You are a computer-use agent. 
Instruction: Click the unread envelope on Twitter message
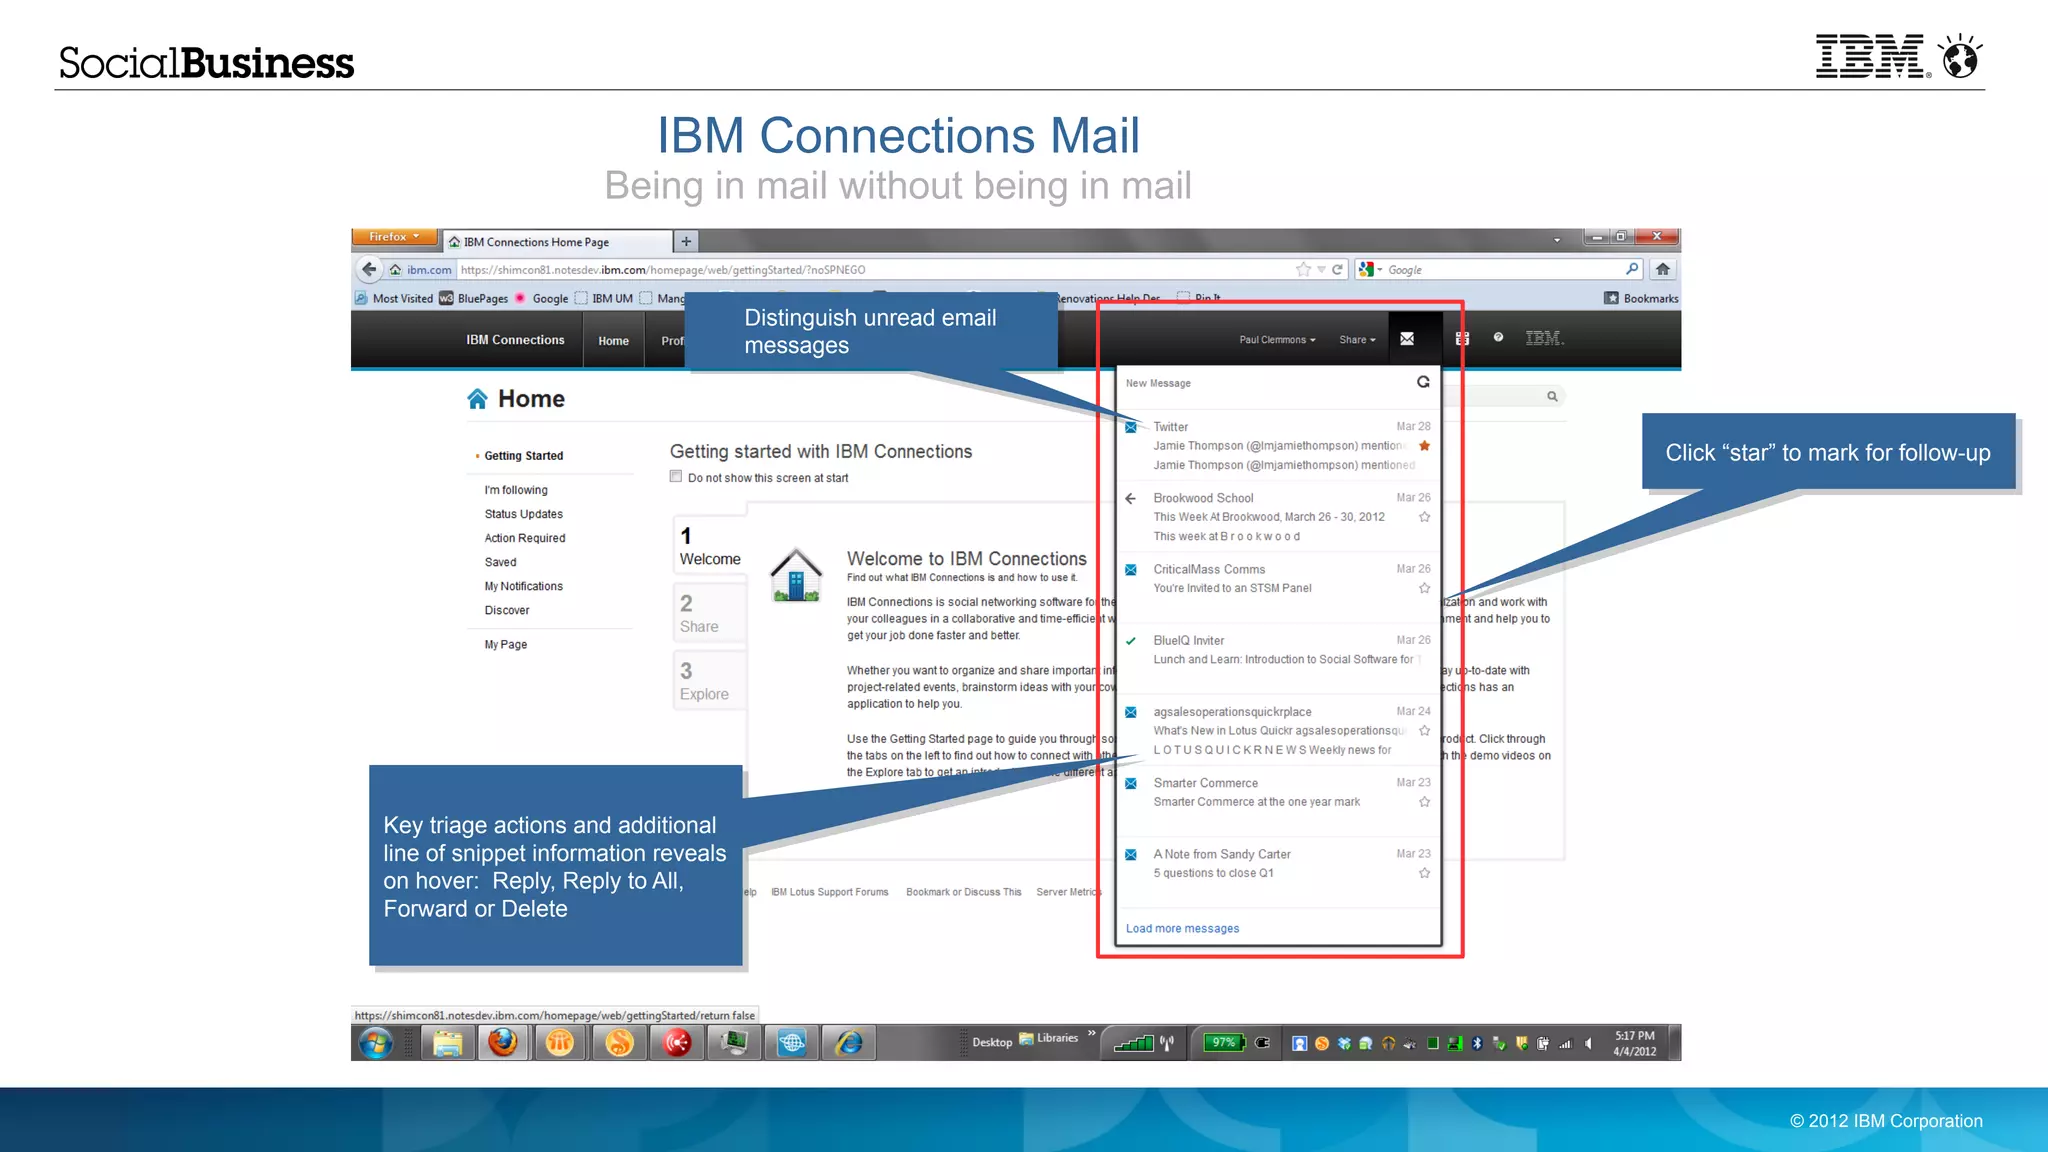[1131, 427]
